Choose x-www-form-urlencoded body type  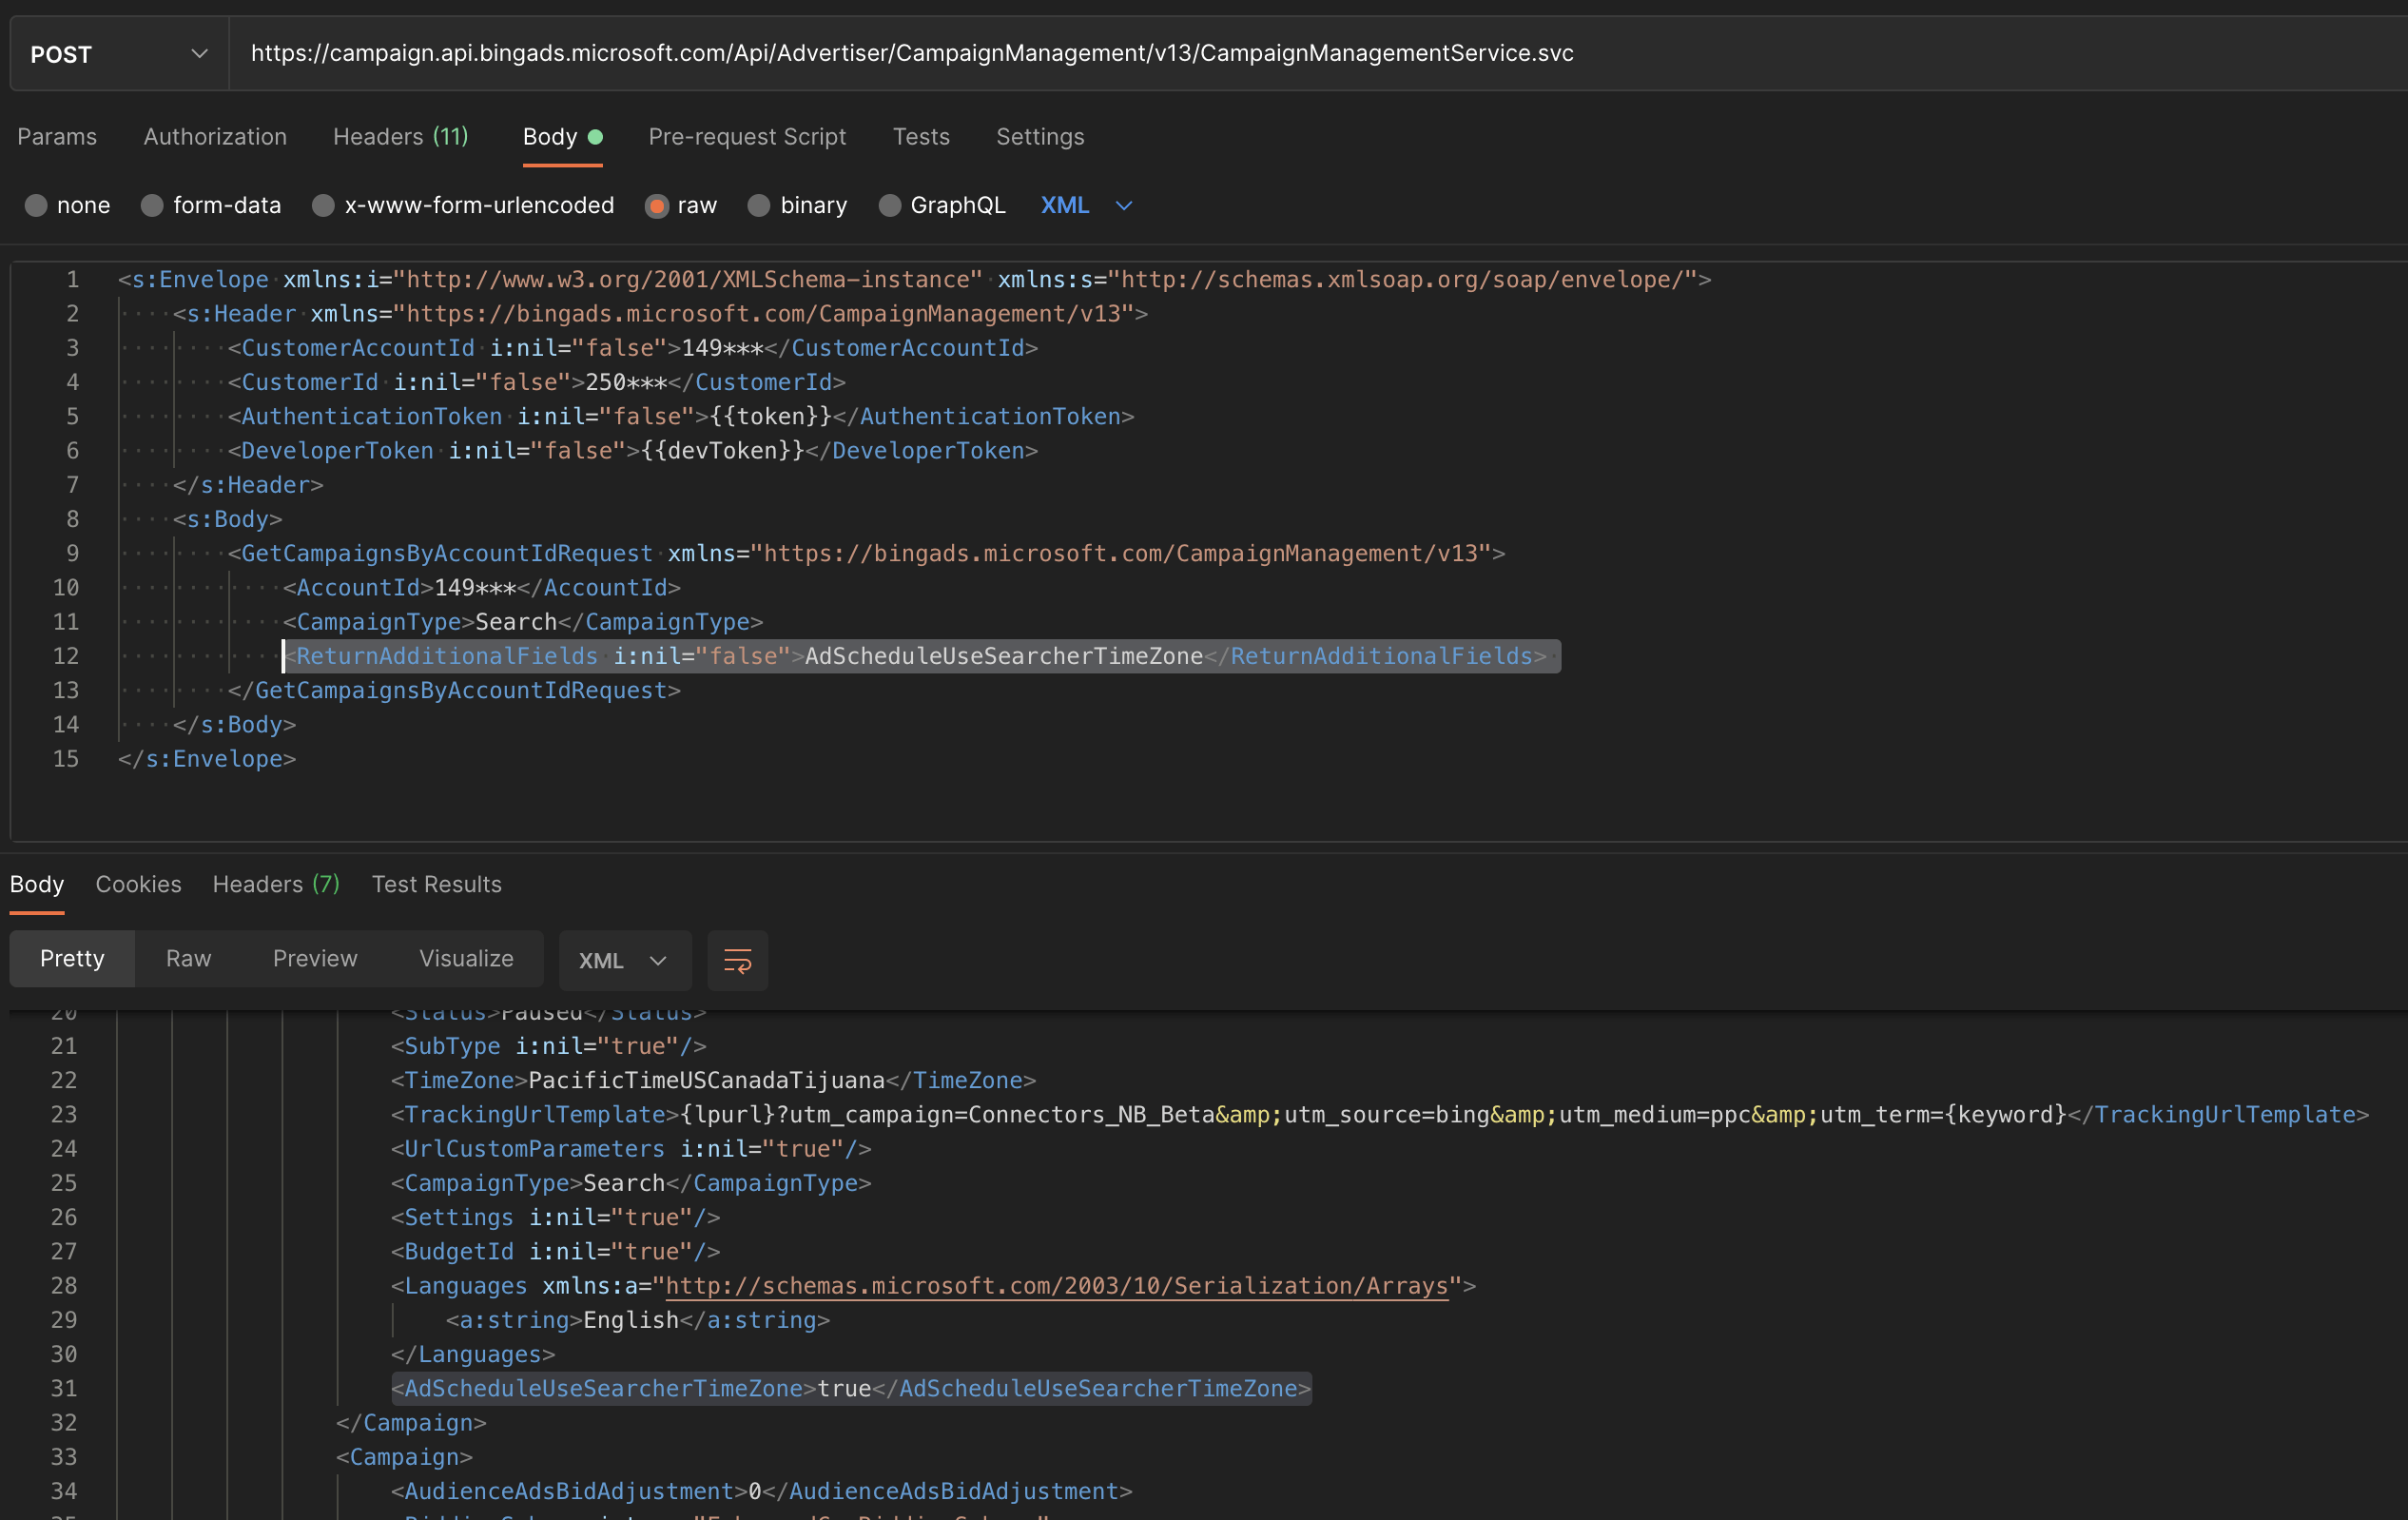pos(323,205)
